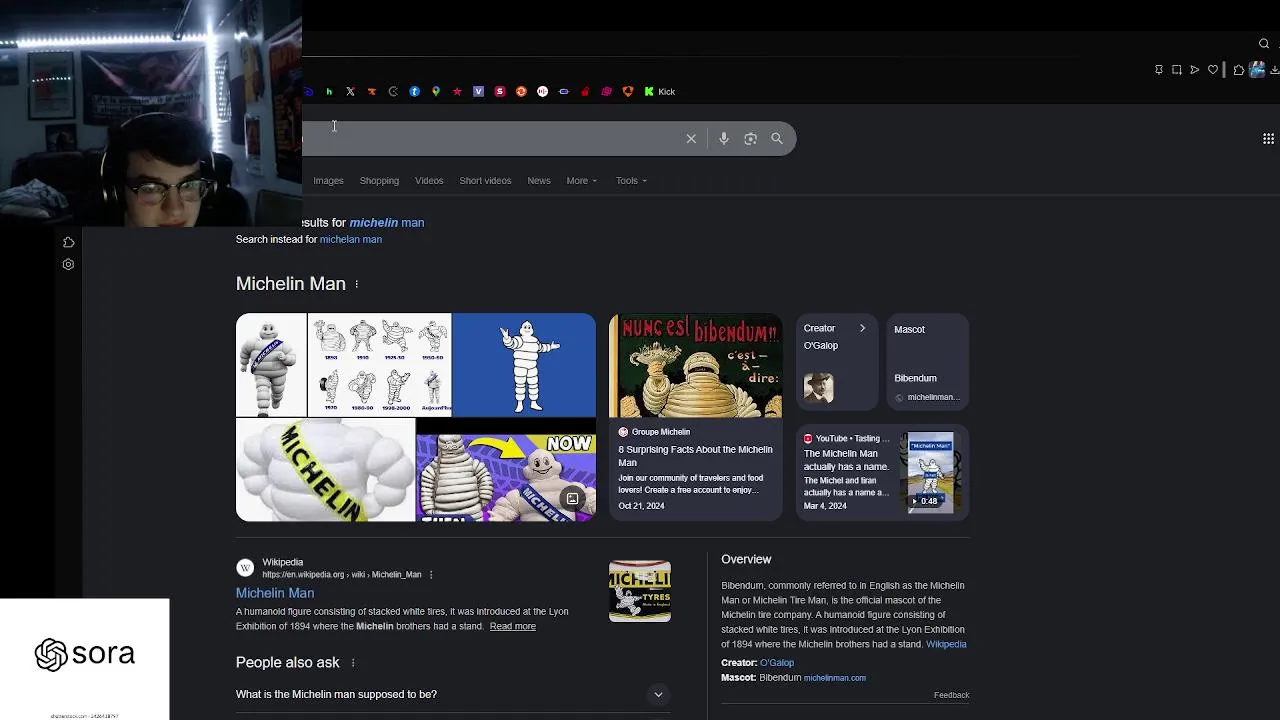Open the X bookmark icon
The width and height of the screenshot is (1280, 720).
(x=350, y=92)
